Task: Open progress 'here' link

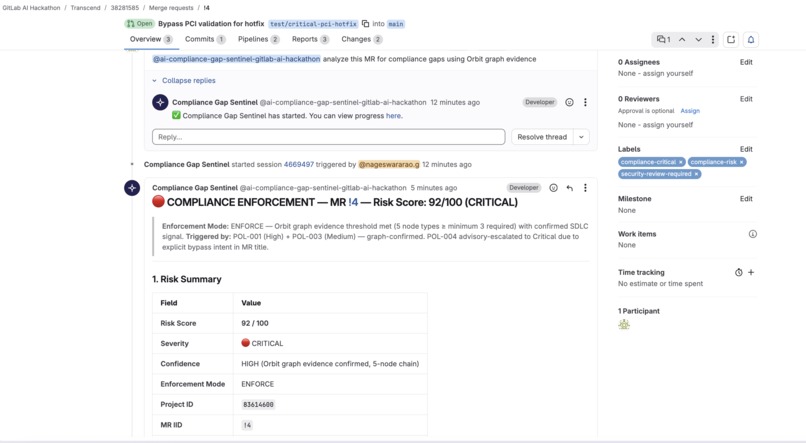Action: (x=393, y=116)
